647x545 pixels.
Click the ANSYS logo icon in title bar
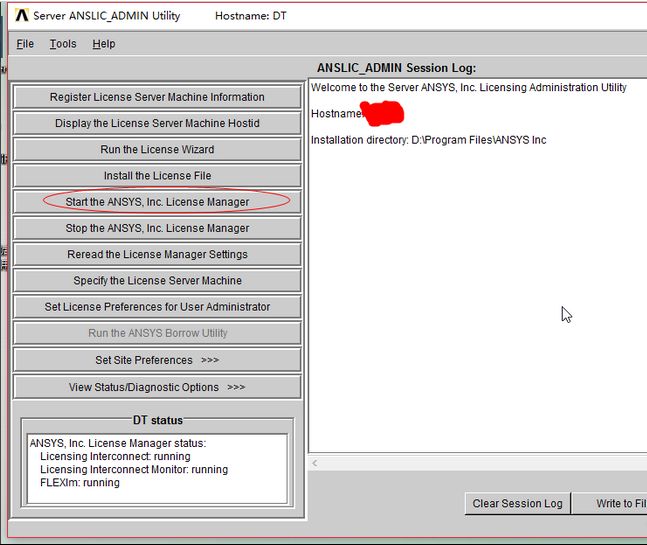21,15
